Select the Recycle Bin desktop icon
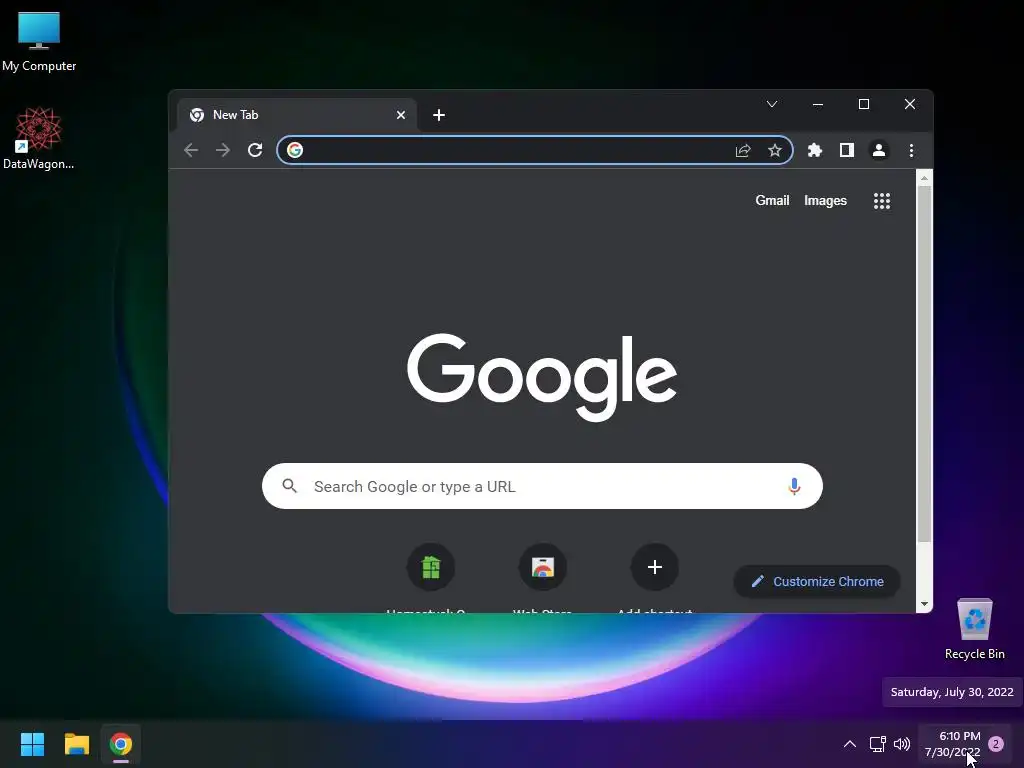1024x768 pixels. (974, 629)
